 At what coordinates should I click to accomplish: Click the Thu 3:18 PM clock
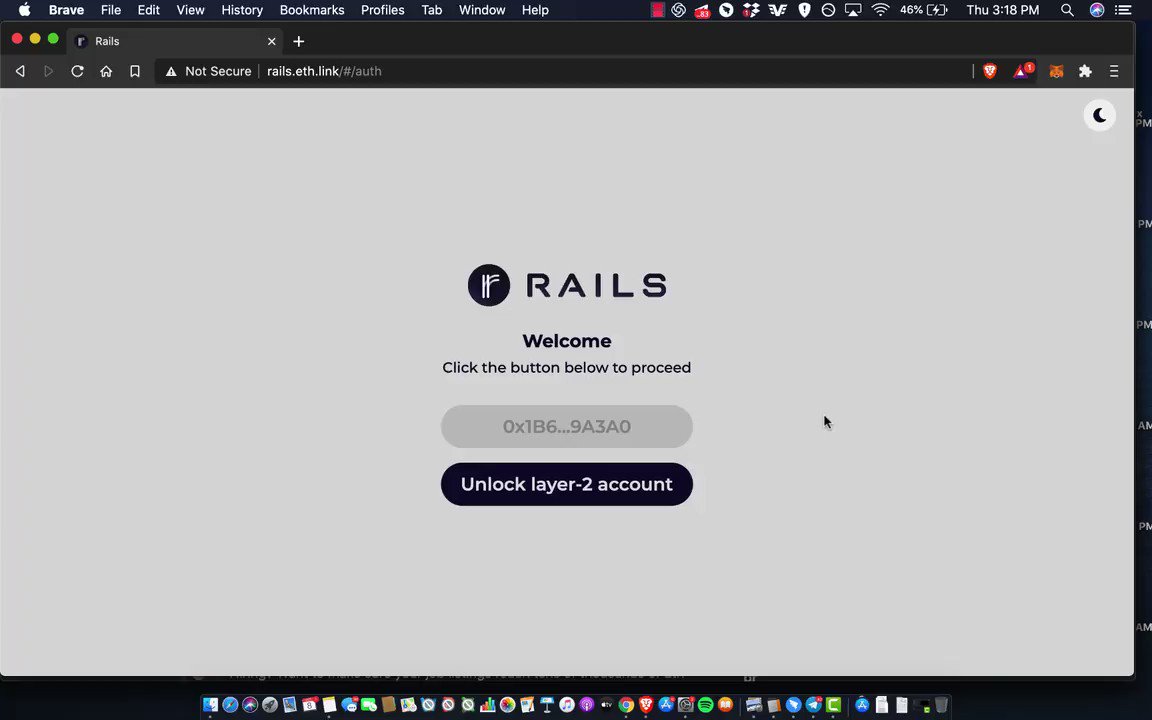click(x=1003, y=10)
